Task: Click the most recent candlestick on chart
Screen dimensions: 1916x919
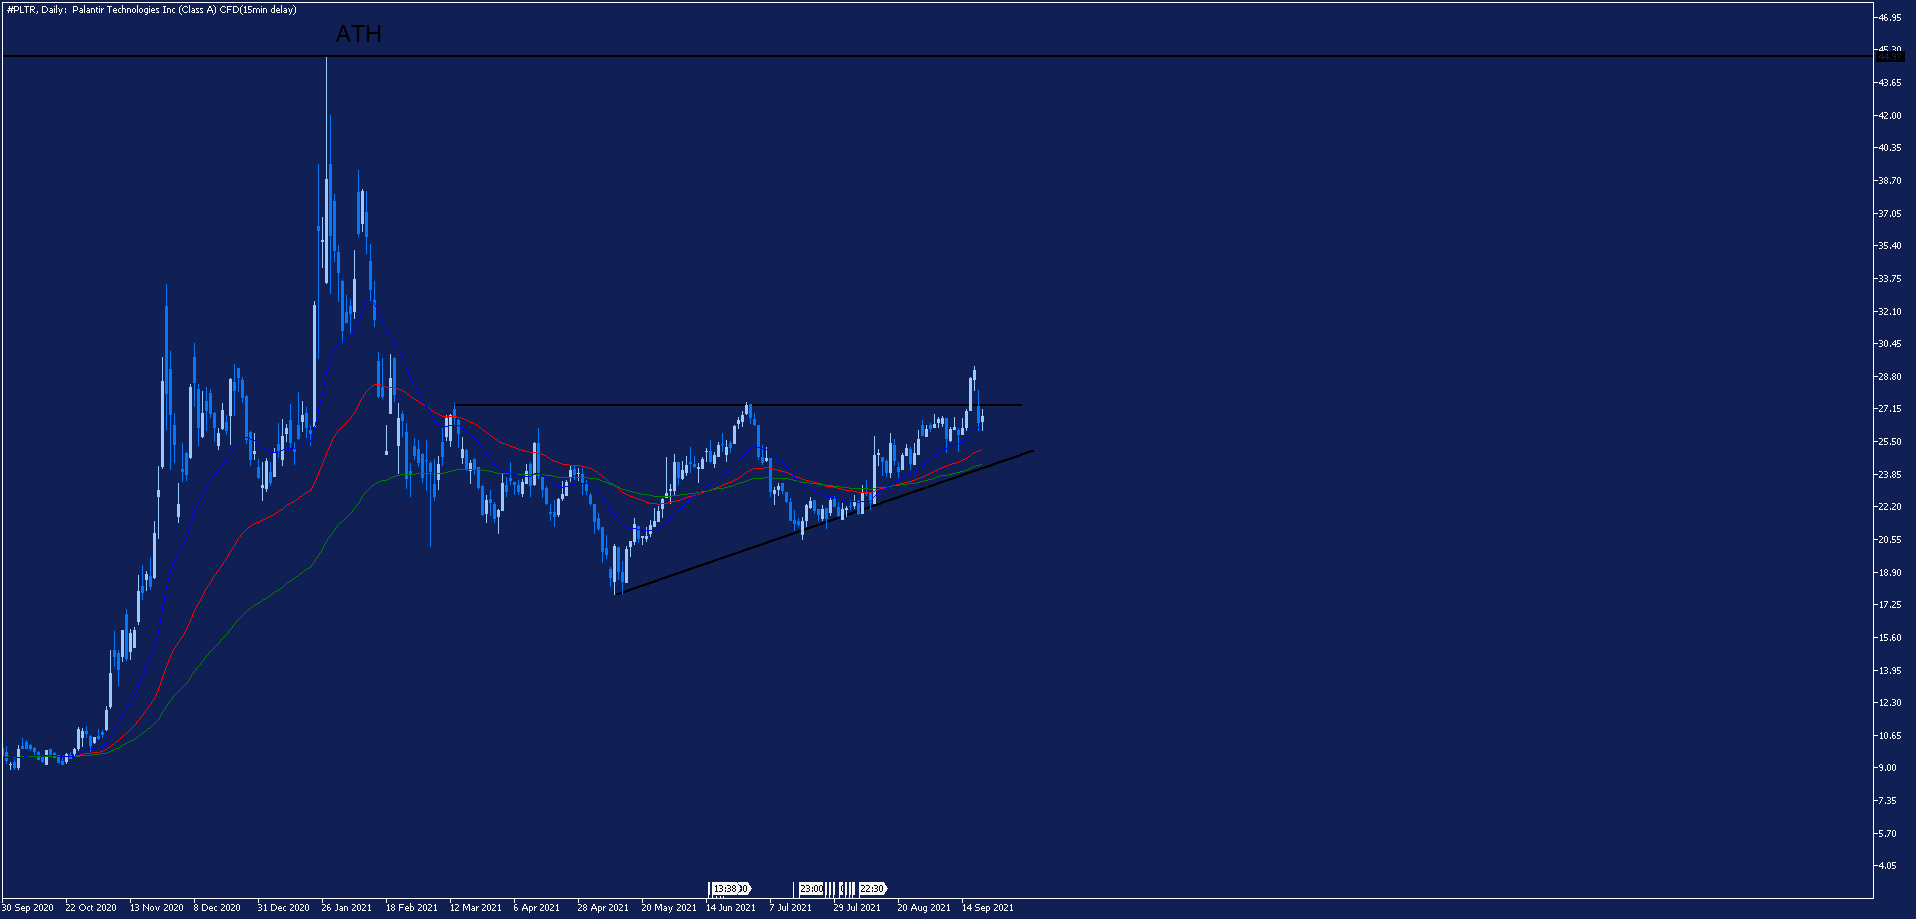Action: pos(982,420)
